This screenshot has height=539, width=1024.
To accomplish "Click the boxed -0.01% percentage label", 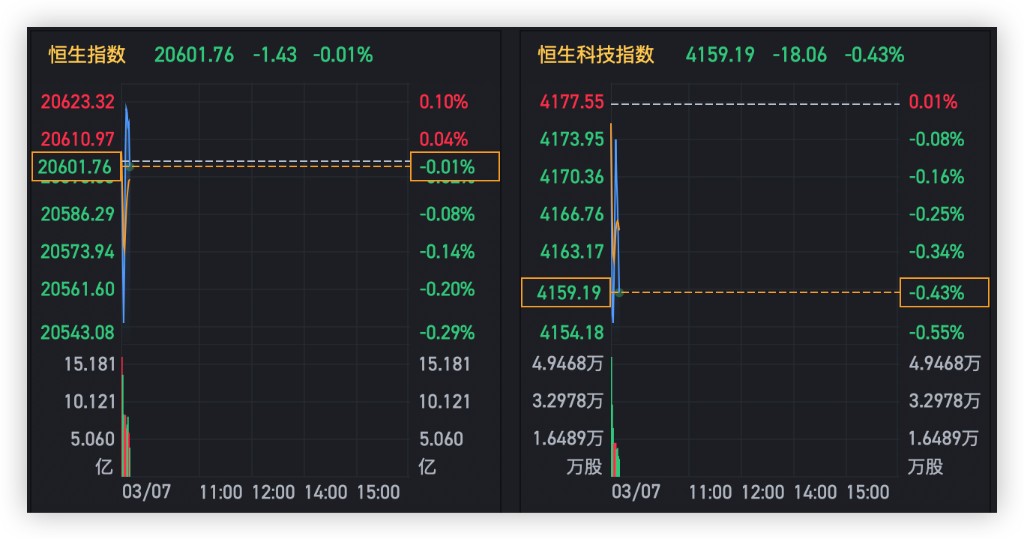I will click(454, 167).
